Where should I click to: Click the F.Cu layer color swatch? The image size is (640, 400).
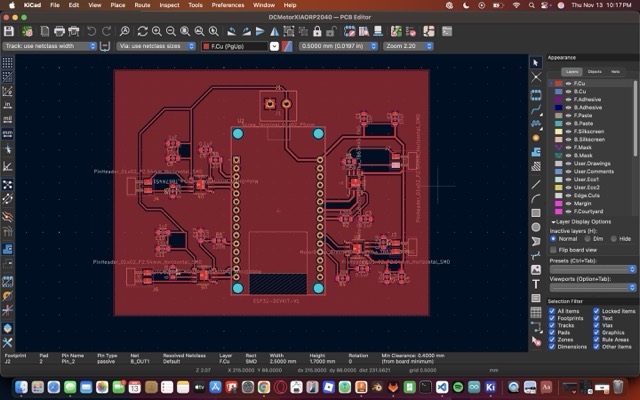(558, 83)
